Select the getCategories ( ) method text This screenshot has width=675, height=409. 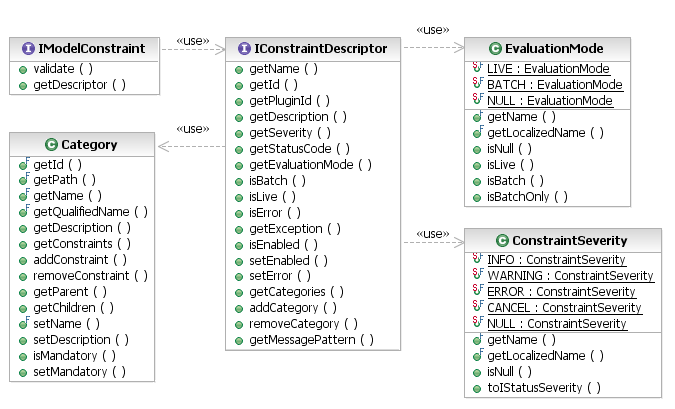pos(296,291)
